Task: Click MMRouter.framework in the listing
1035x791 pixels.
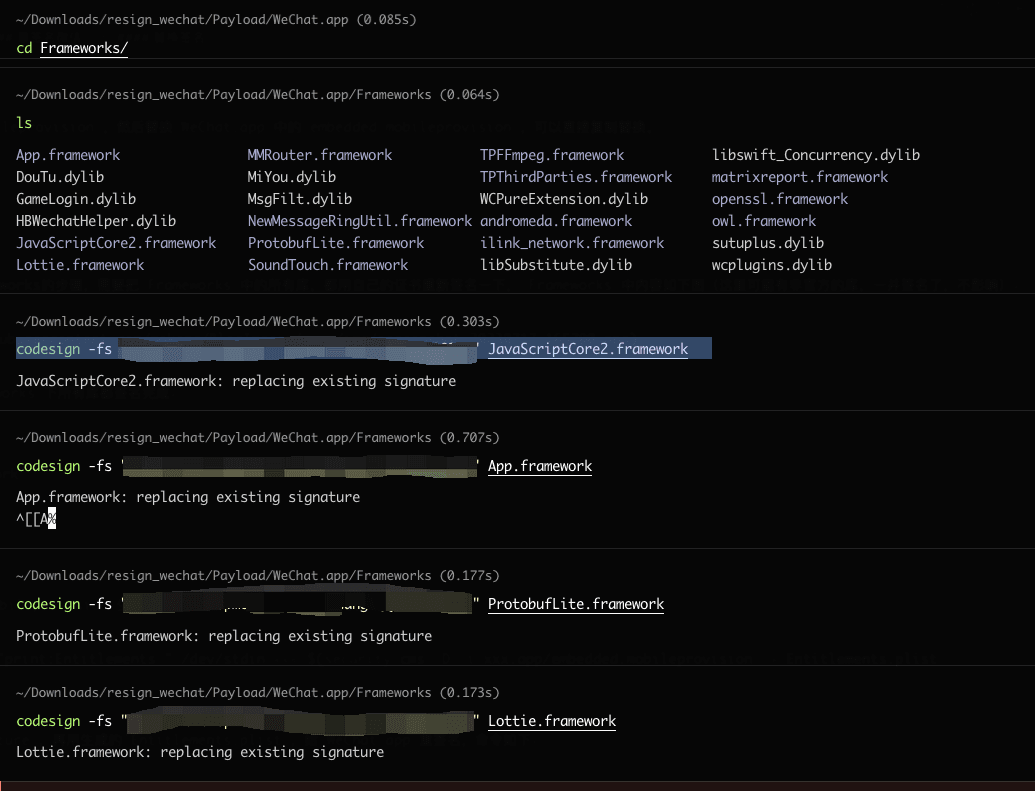Action: 319,155
